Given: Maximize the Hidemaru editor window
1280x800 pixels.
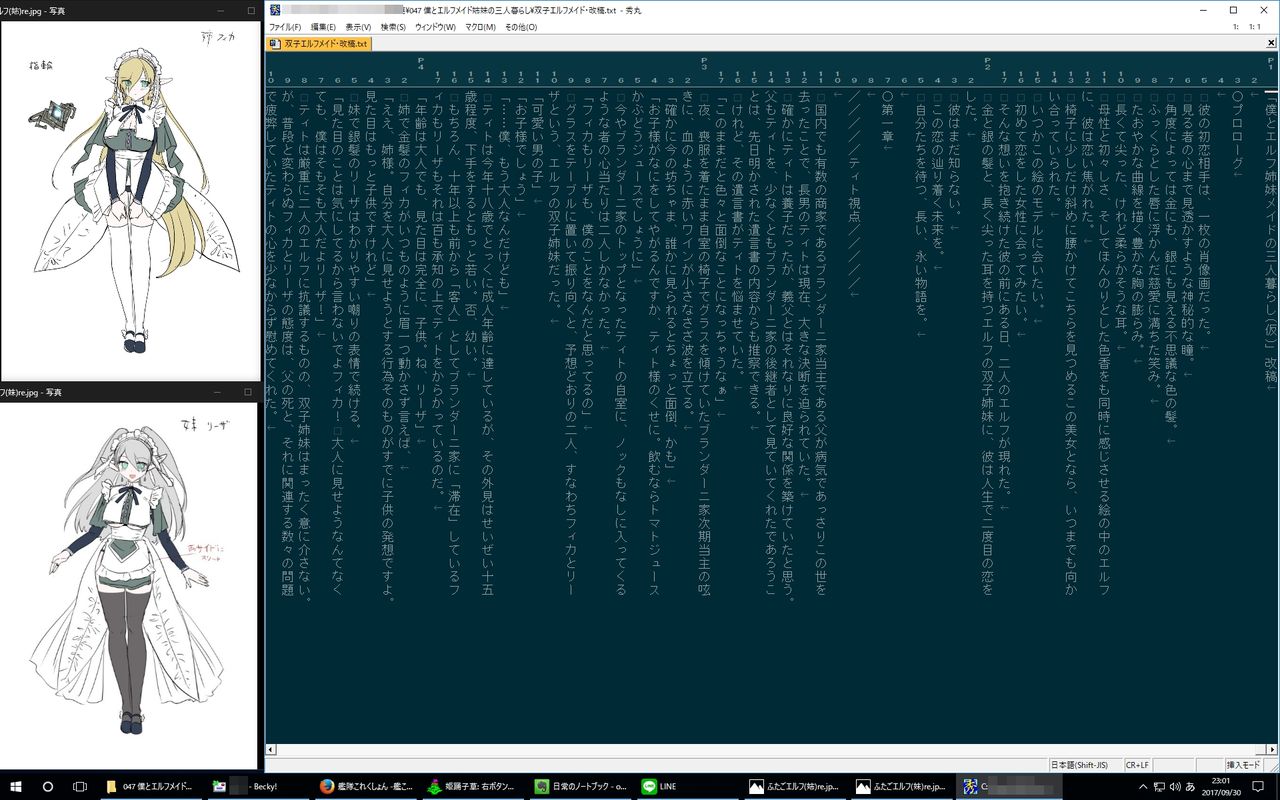Looking at the screenshot, I should 1234,10.
